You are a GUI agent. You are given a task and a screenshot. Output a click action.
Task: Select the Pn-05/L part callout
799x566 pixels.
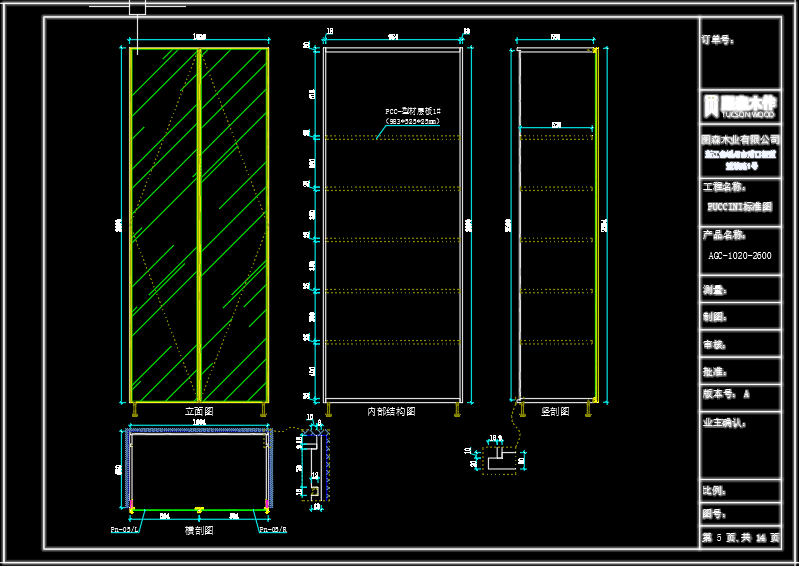tap(125, 530)
